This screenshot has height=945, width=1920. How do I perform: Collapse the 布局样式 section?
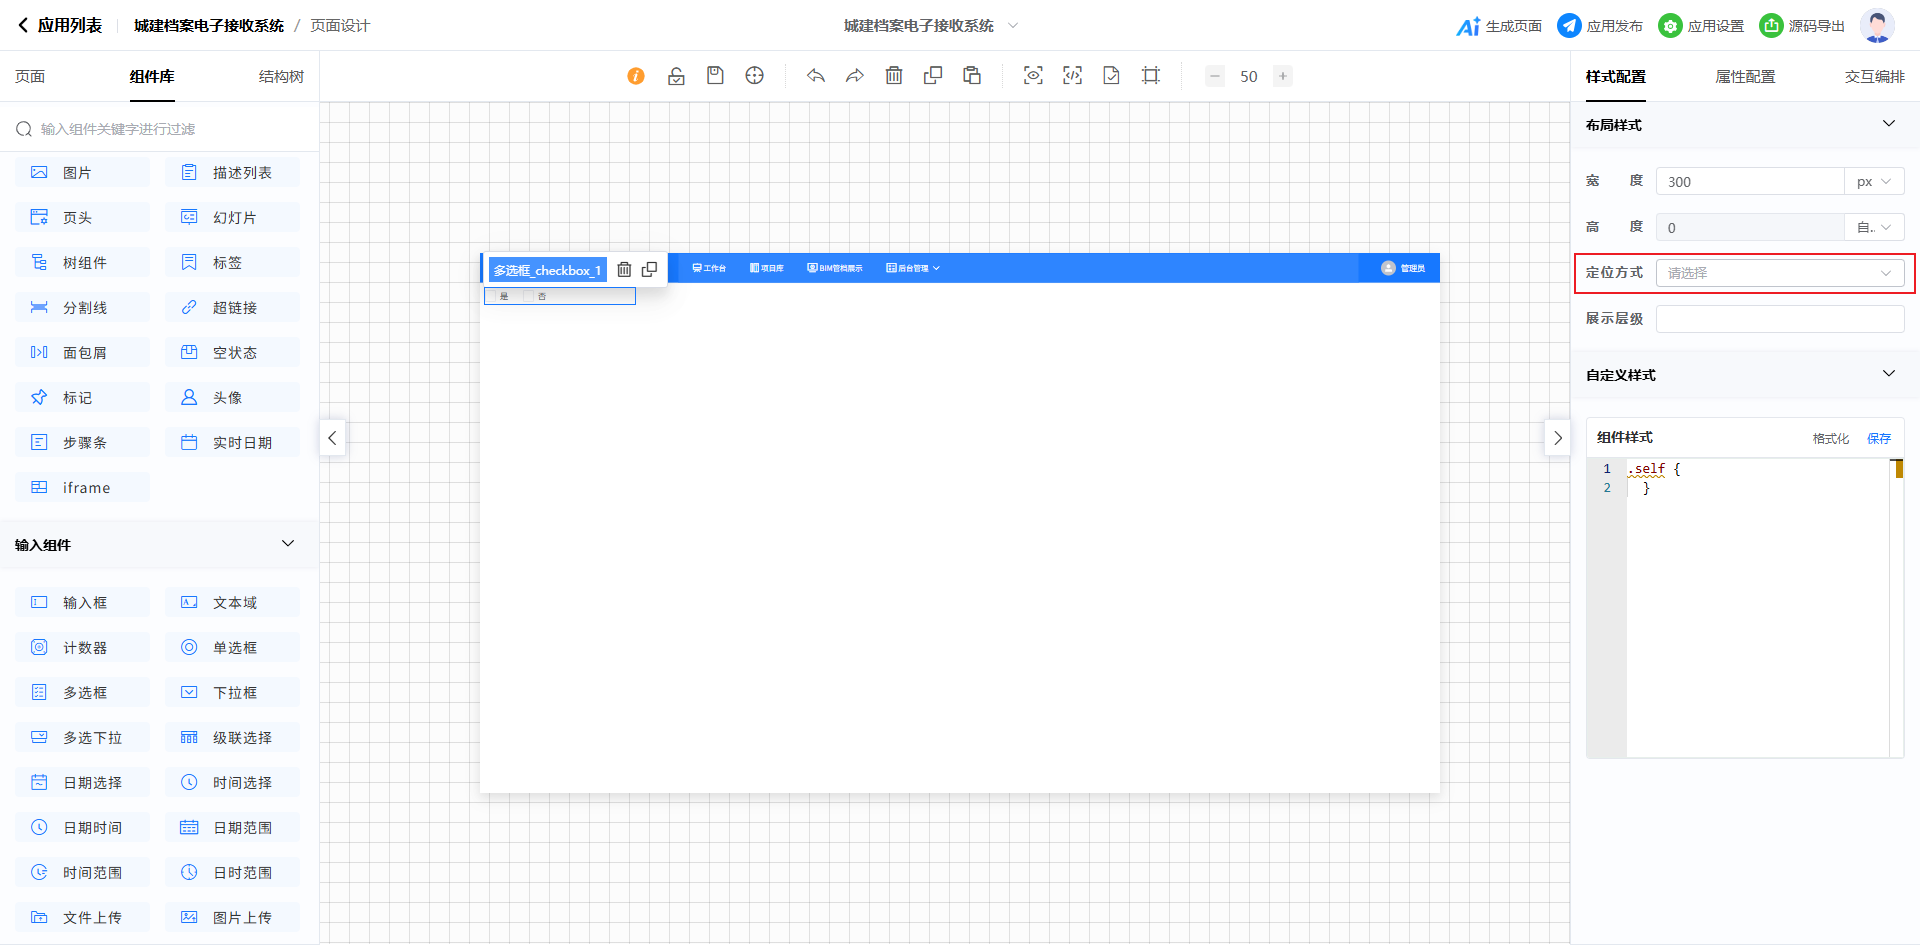(1888, 124)
